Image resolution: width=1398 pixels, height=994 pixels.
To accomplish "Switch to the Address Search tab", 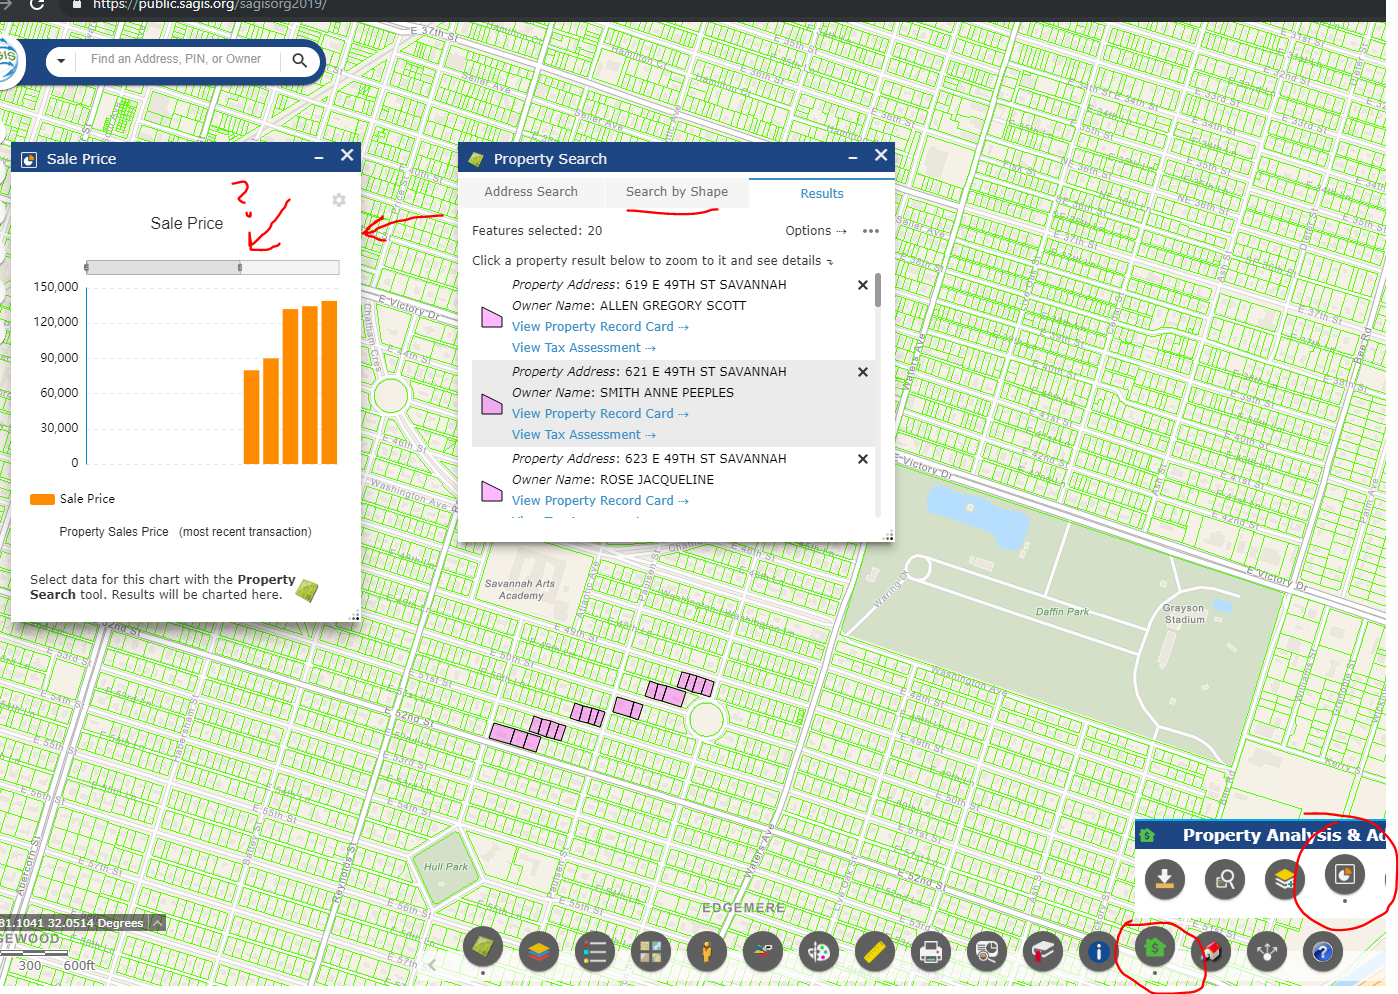I will pos(531,192).
